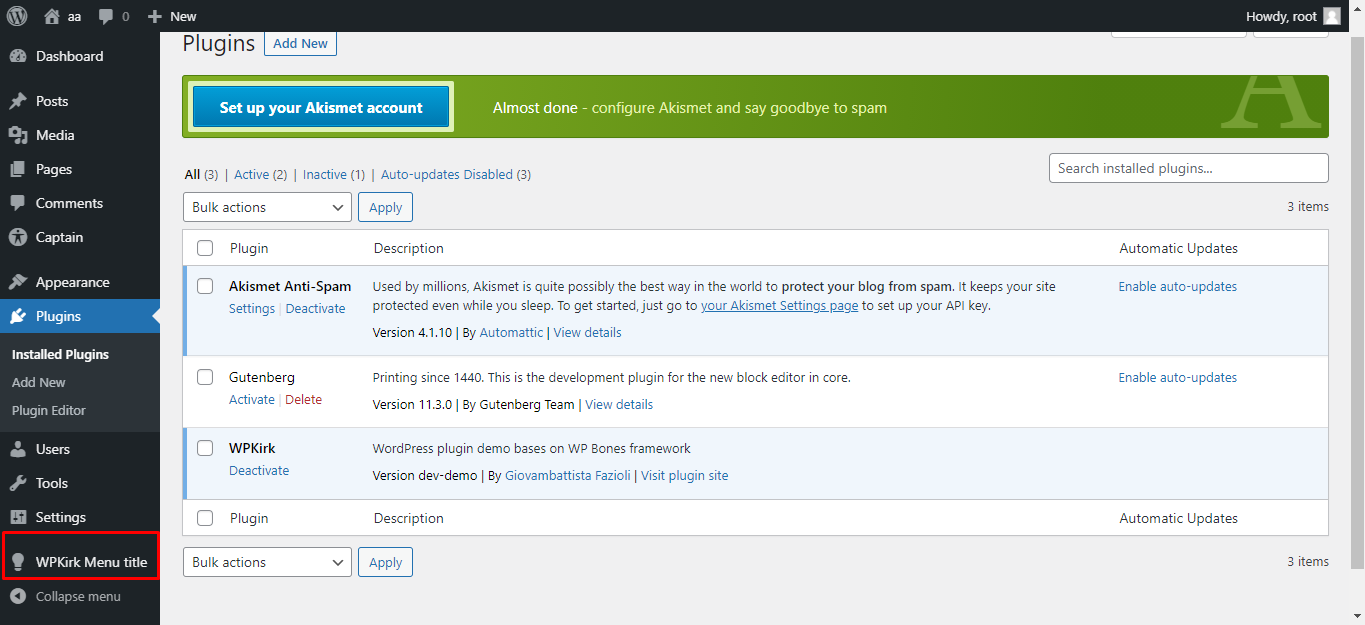The height and width of the screenshot is (625, 1365).
Task: Open the bottom Bulk actions dropdown
Action: [267, 562]
